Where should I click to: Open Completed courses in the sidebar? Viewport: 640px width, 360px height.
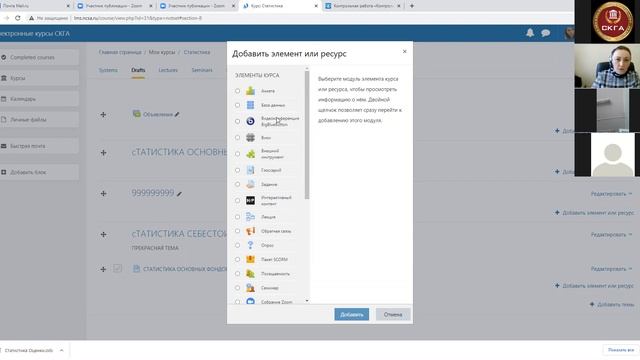pyautogui.click(x=39, y=58)
